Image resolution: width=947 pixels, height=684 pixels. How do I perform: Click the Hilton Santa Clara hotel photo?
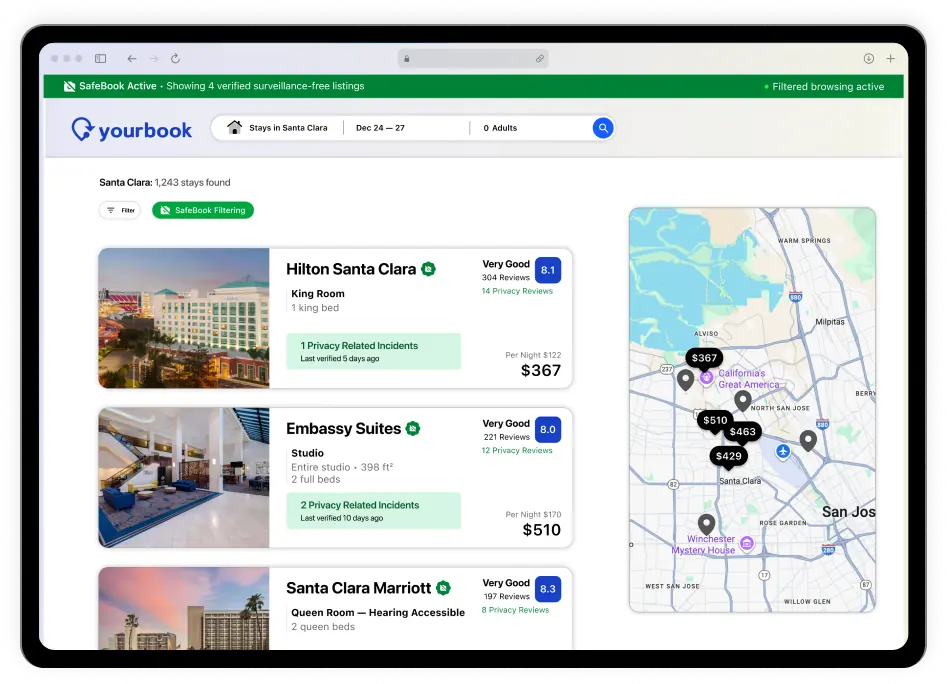coord(184,318)
